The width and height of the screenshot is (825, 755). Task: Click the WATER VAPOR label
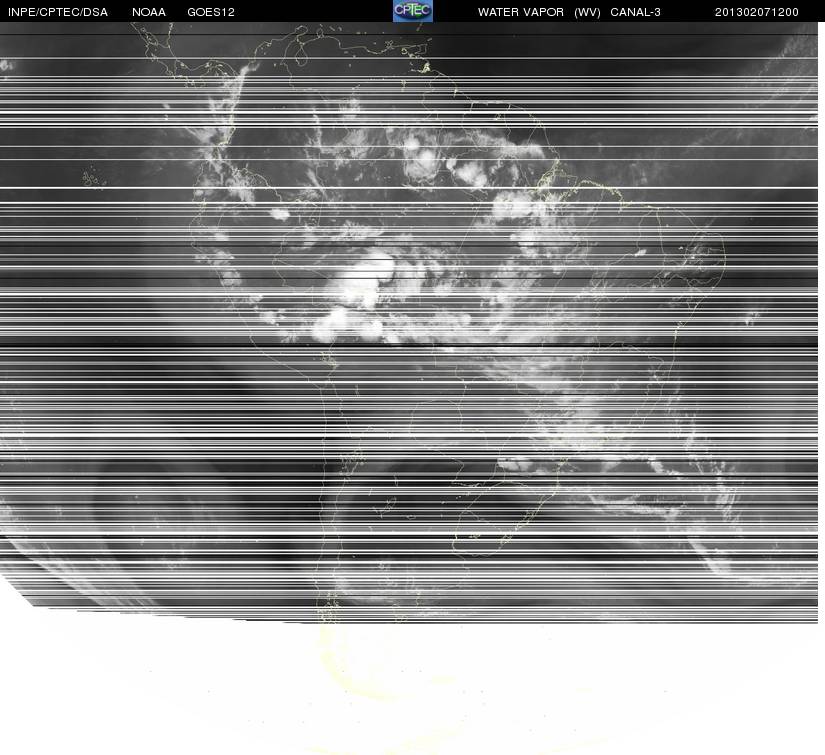pyautogui.click(x=521, y=12)
